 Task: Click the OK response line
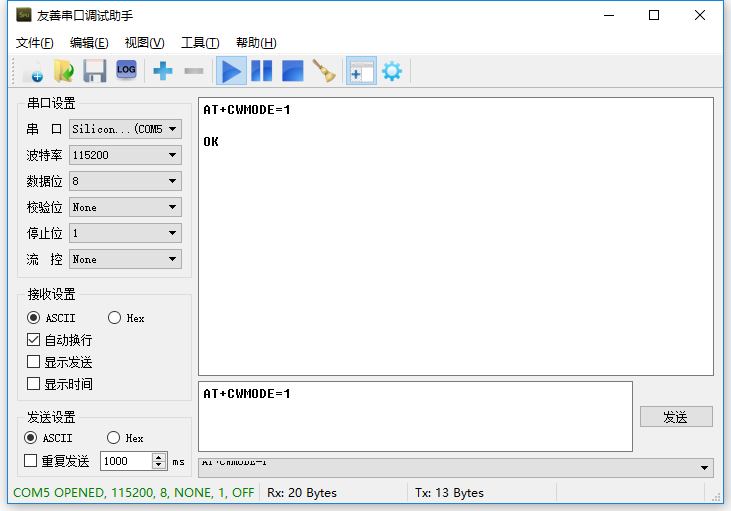tap(211, 142)
